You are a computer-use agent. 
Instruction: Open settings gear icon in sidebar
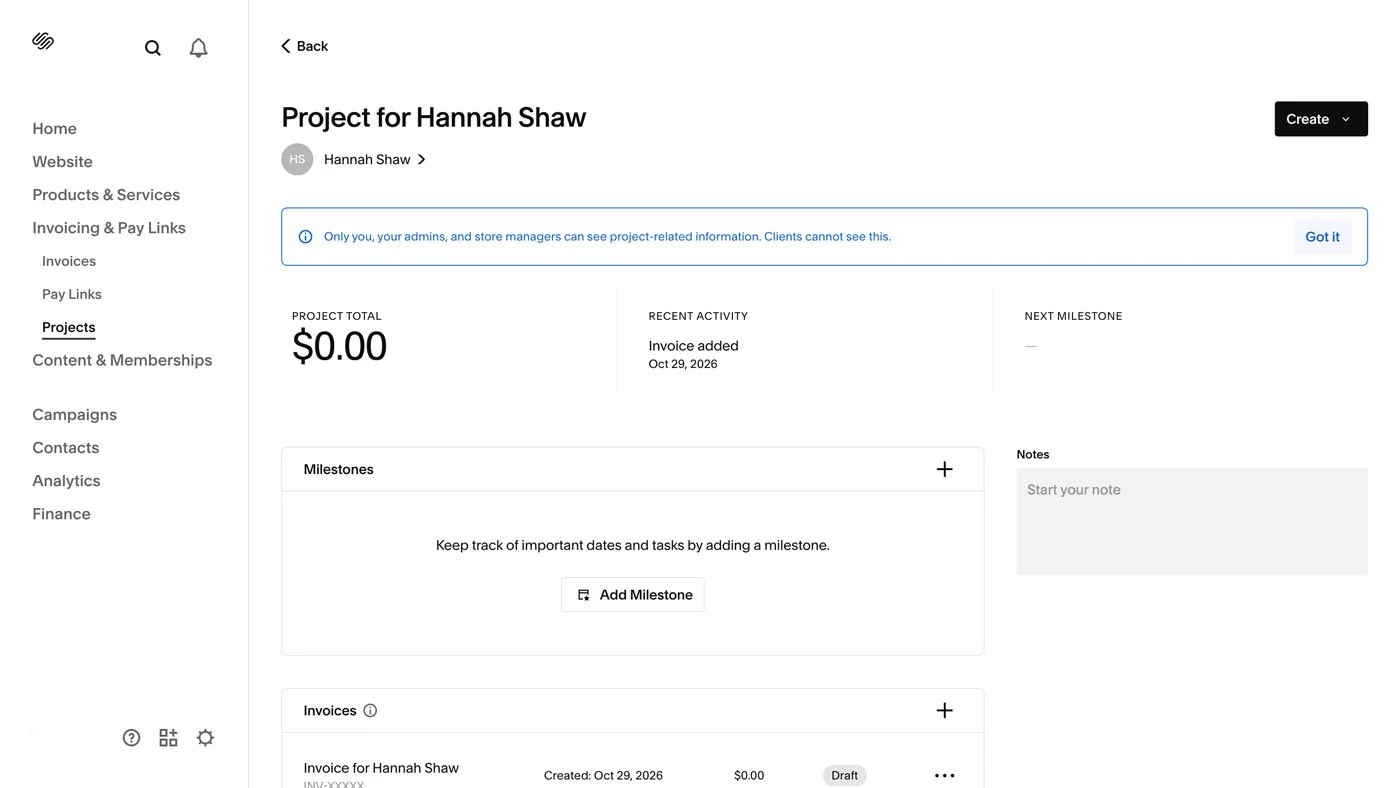205,738
